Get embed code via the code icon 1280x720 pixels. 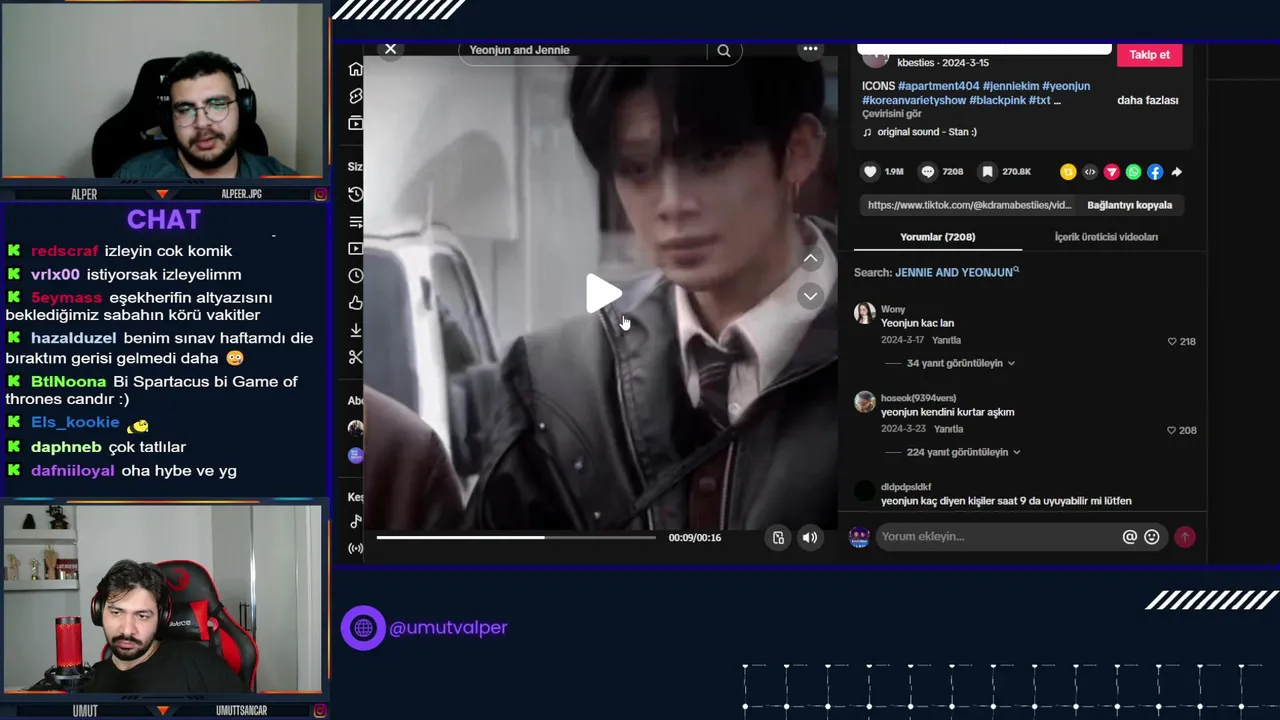coord(1090,172)
